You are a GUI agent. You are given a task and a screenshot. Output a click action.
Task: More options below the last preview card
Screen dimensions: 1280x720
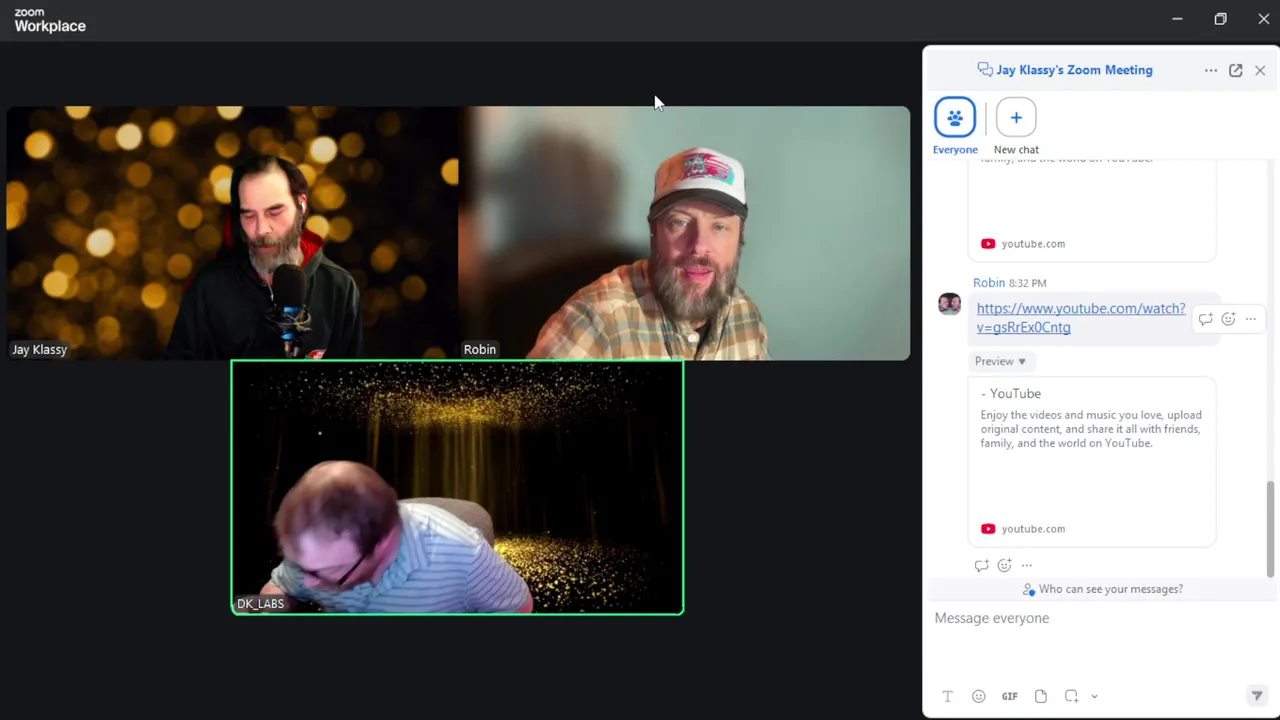click(1027, 565)
